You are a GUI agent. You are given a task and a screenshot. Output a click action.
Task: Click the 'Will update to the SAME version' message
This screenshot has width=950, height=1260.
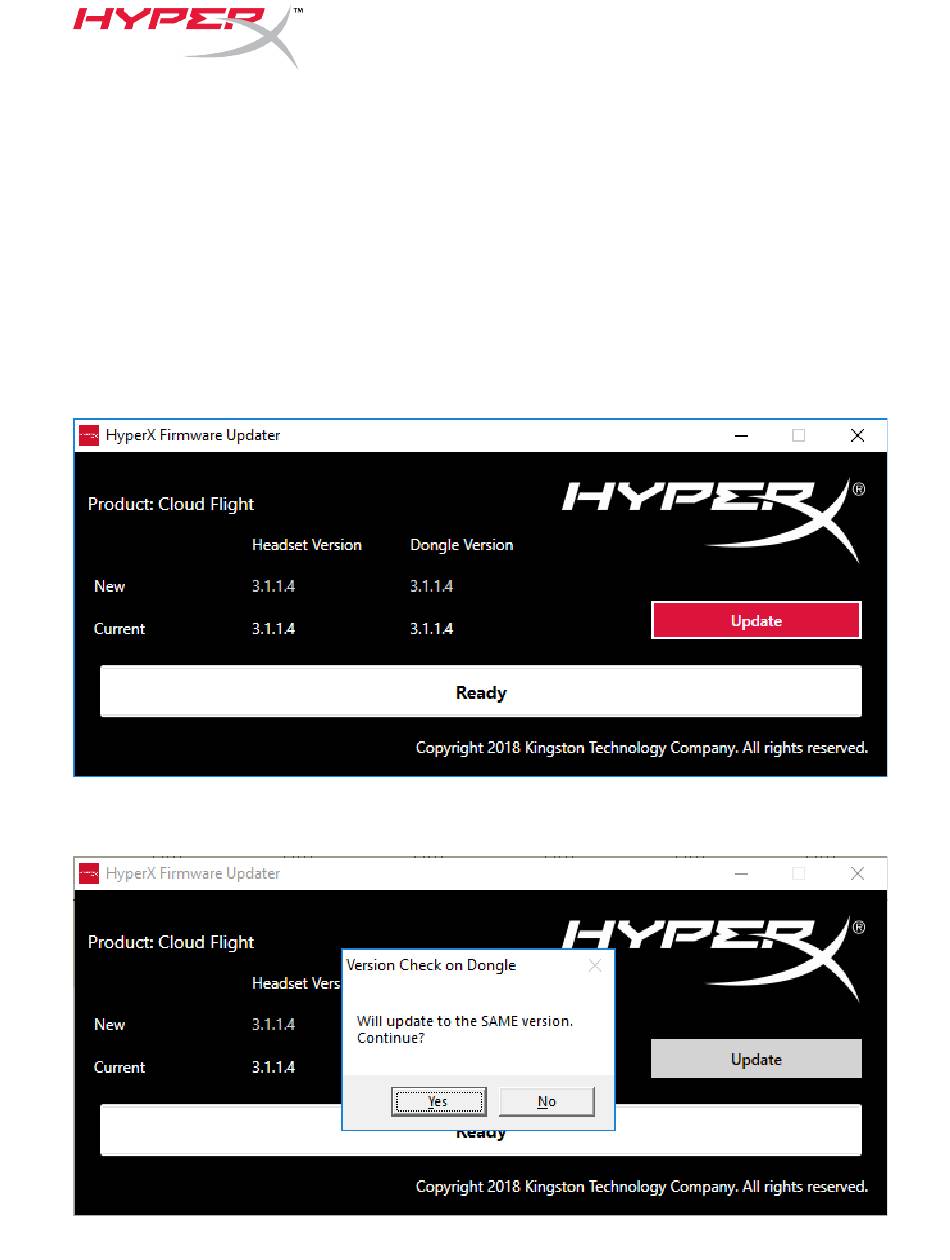[x=465, y=1020]
